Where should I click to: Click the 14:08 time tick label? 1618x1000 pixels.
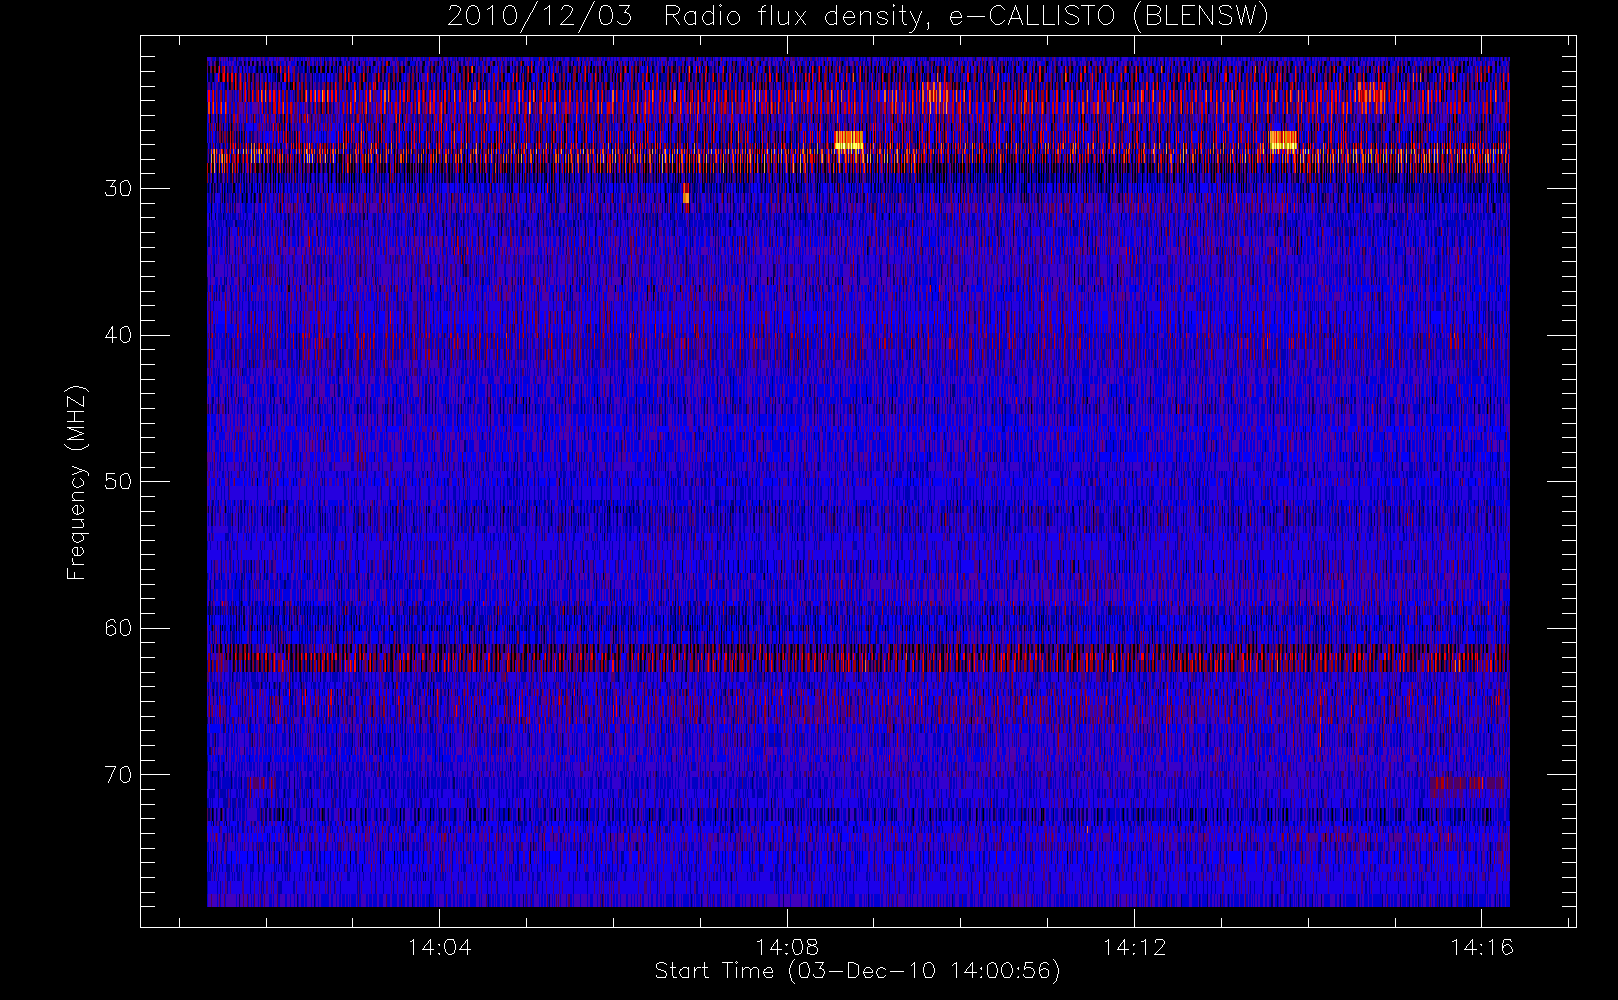[x=787, y=947]
